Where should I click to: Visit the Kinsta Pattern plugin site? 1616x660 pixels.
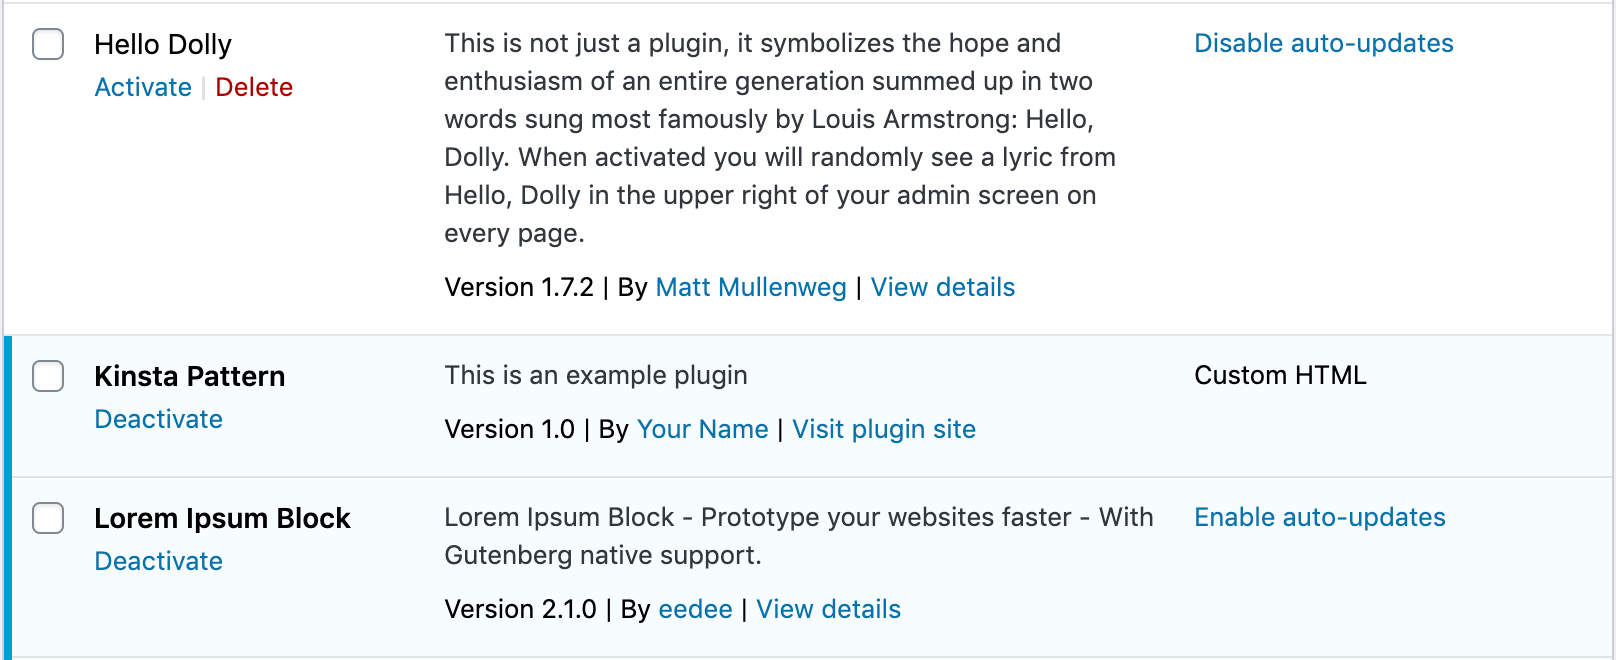coord(884,429)
